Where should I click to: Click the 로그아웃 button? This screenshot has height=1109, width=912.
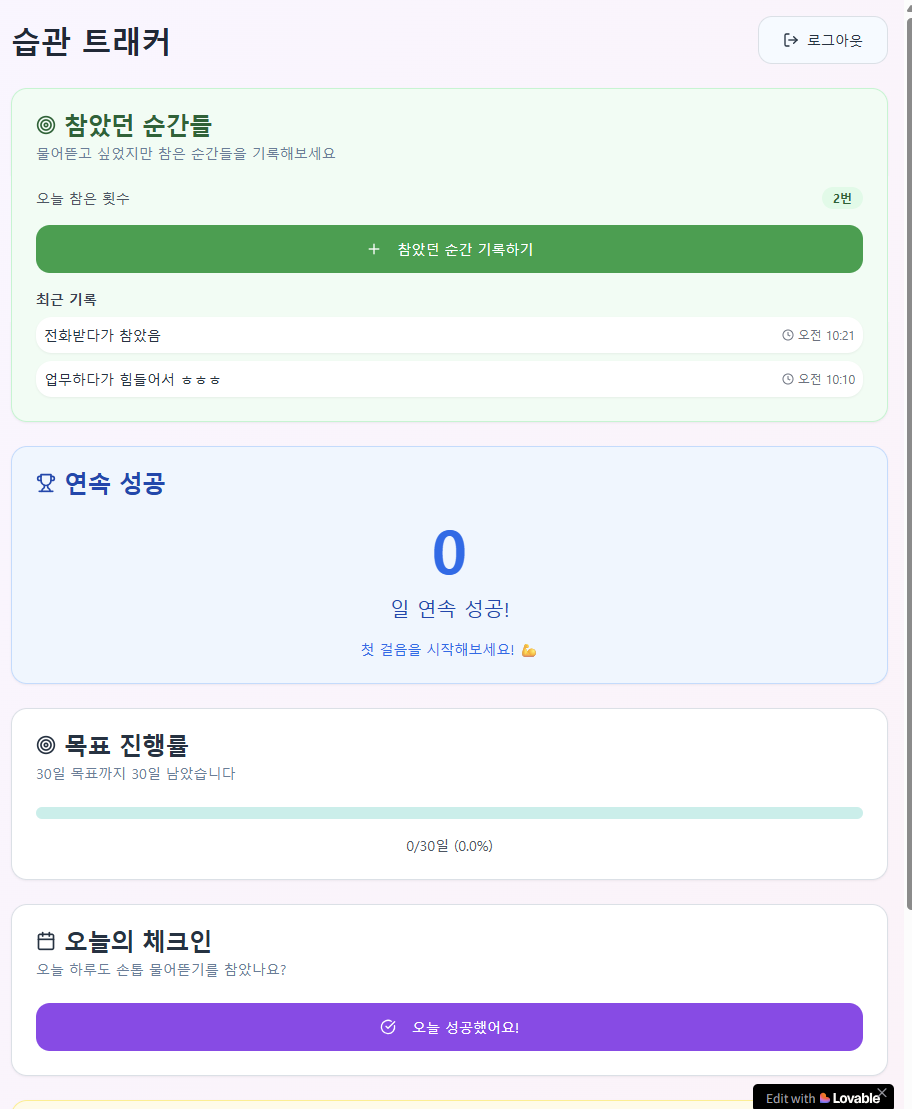pyautogui.click(x=823, y=40)
